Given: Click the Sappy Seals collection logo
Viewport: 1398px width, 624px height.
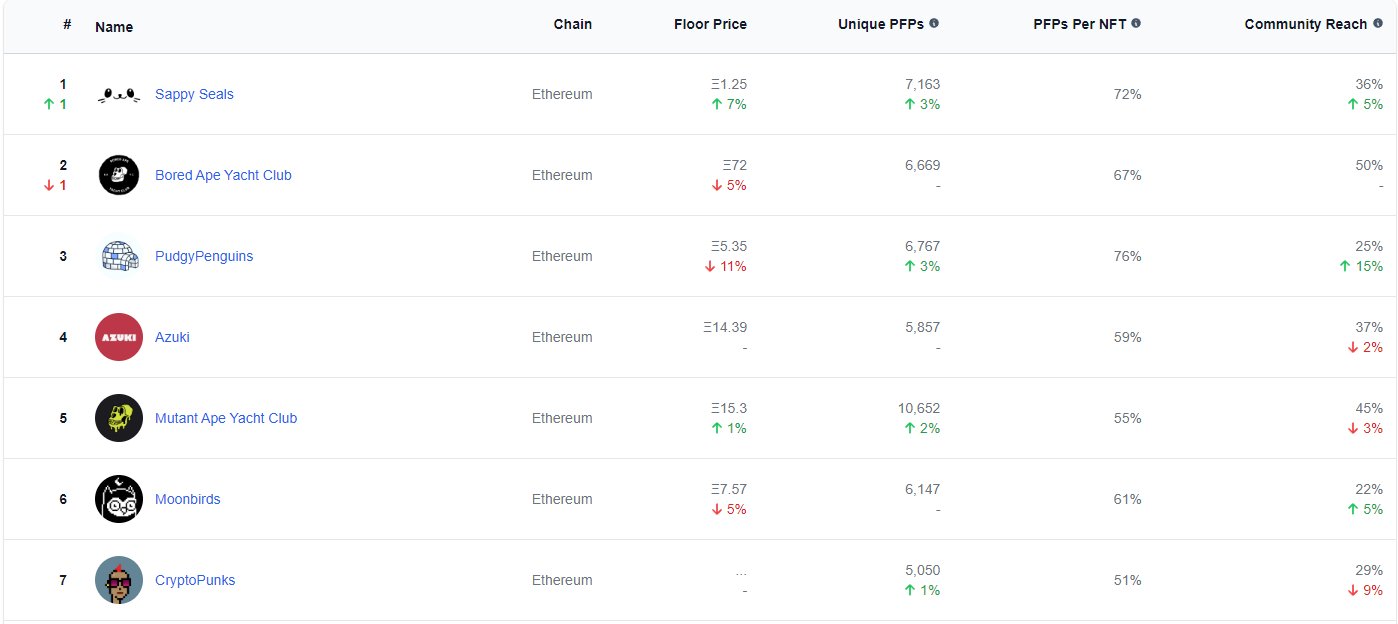Looking at the screenshot, I should point(119,95).
